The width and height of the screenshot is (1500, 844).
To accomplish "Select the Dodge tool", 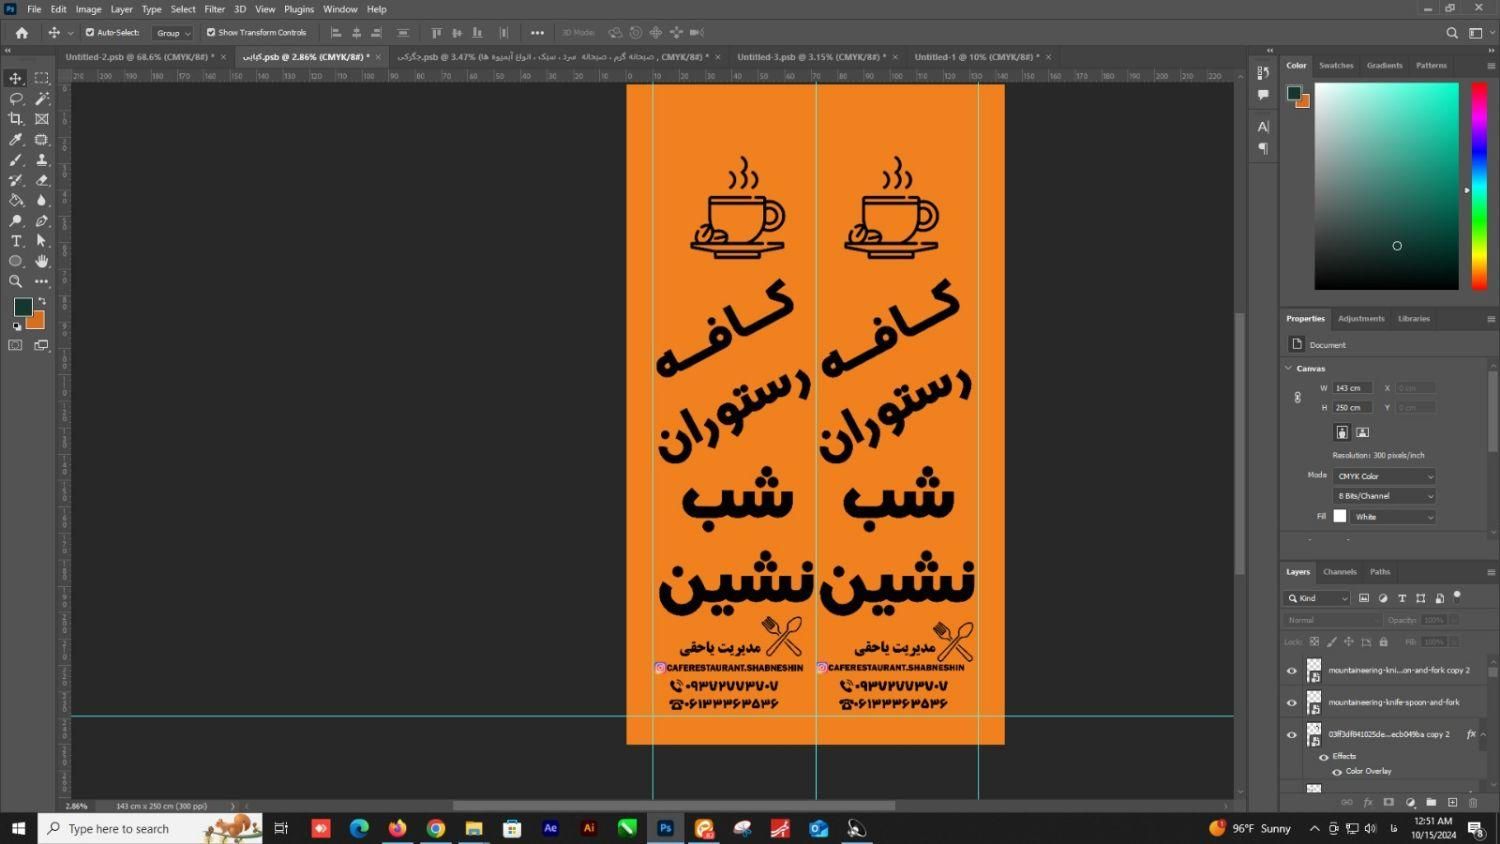I will (x=16, y=221).
